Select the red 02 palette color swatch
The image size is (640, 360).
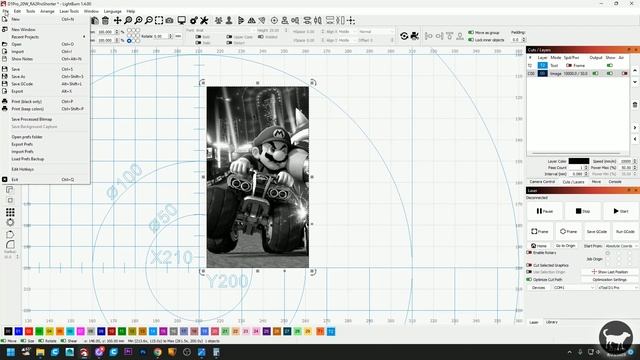point(29,331)
